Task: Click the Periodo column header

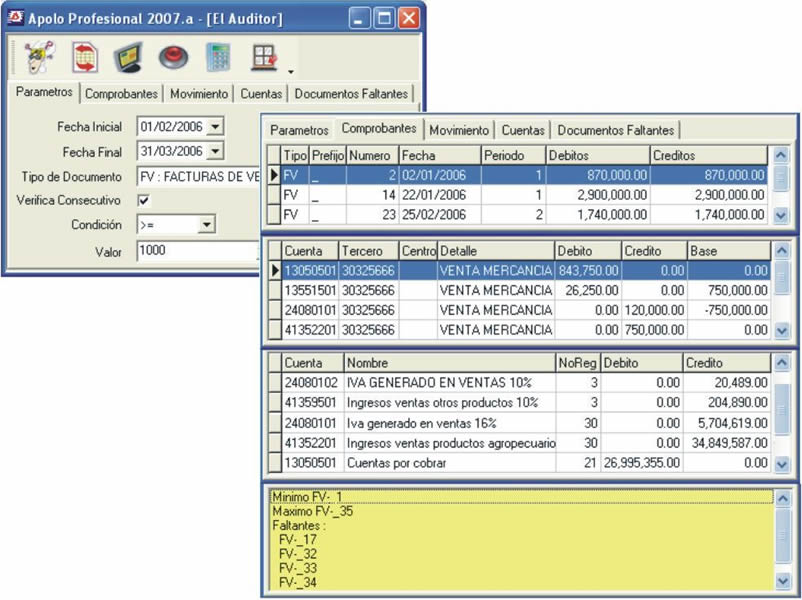Action: coord(514,155)
